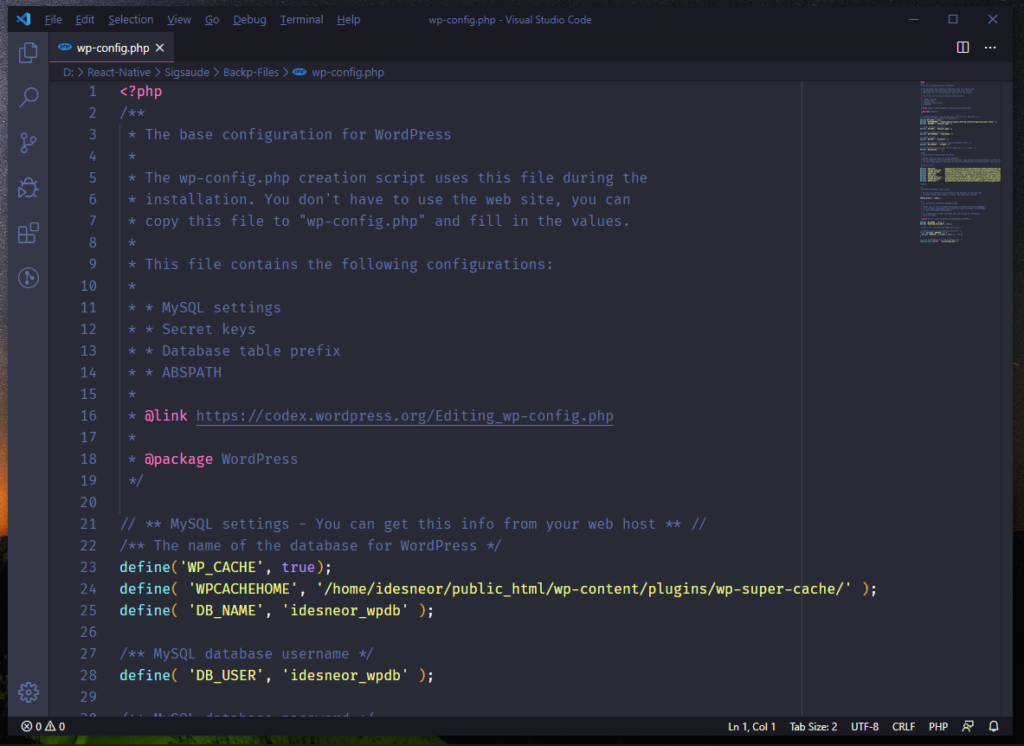
Task: Open the Debug menu
Action: pos(249,20)
